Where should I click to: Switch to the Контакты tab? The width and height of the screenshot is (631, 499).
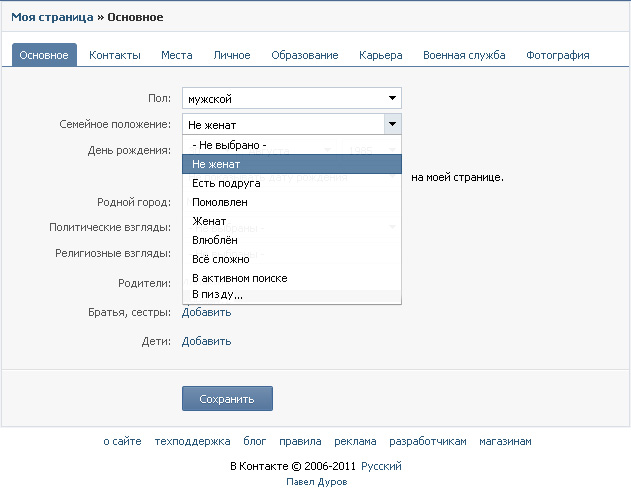[x=115, y=55]
